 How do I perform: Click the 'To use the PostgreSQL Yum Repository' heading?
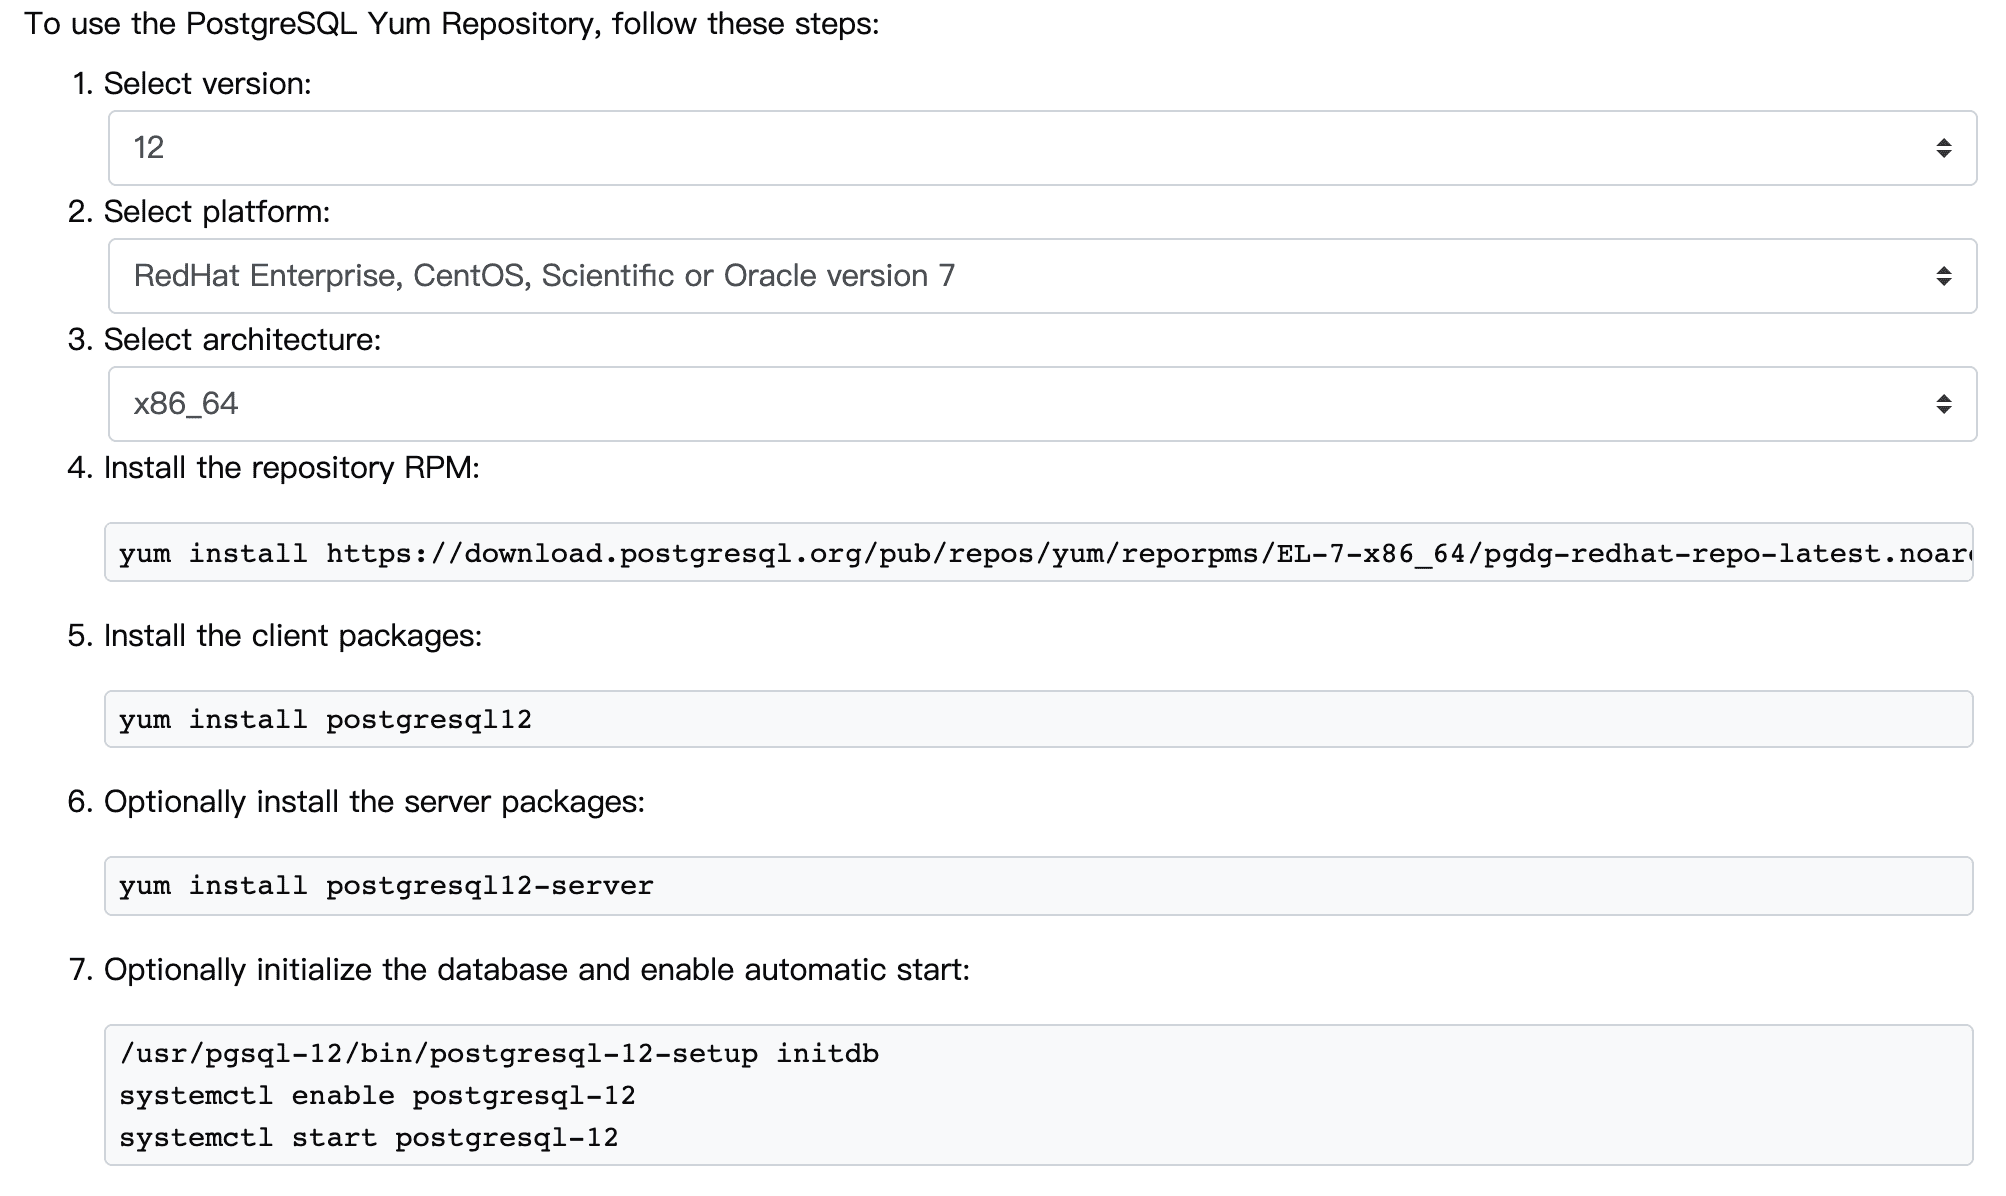tap(452, 24)
